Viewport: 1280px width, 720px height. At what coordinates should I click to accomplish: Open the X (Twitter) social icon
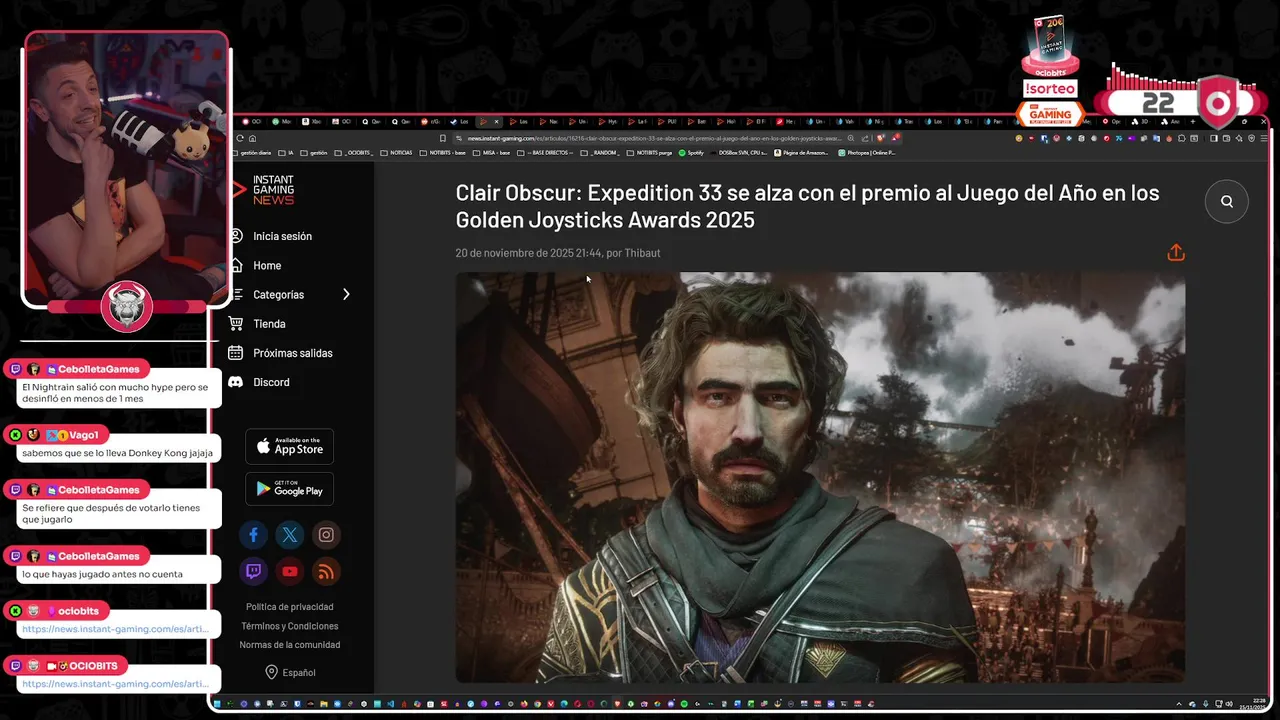pyautogui.click(x=290, y=535)
